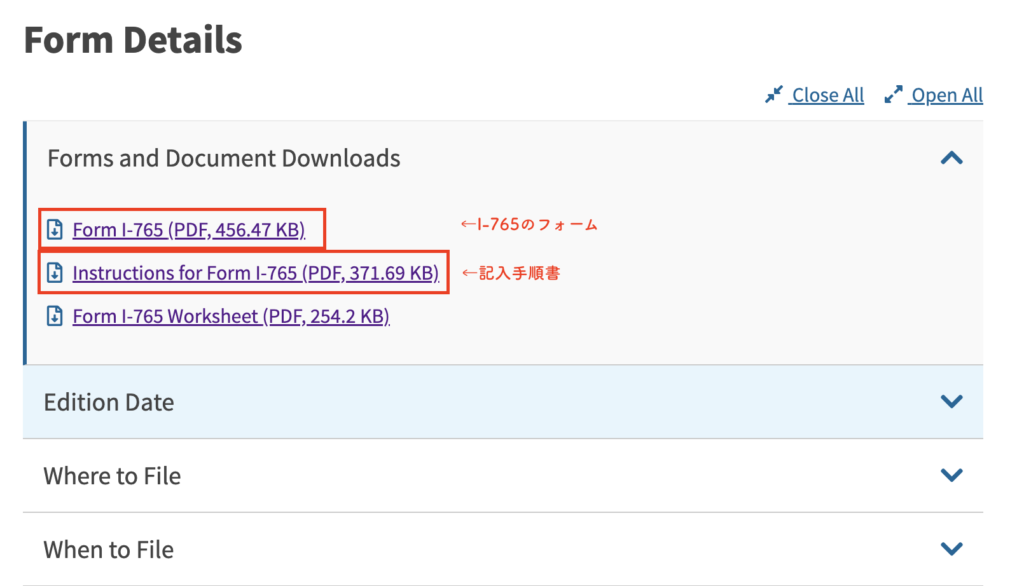The image size is (1024, 586).
Task: Select the Edition Date accordion header
Action: [109, 402]
